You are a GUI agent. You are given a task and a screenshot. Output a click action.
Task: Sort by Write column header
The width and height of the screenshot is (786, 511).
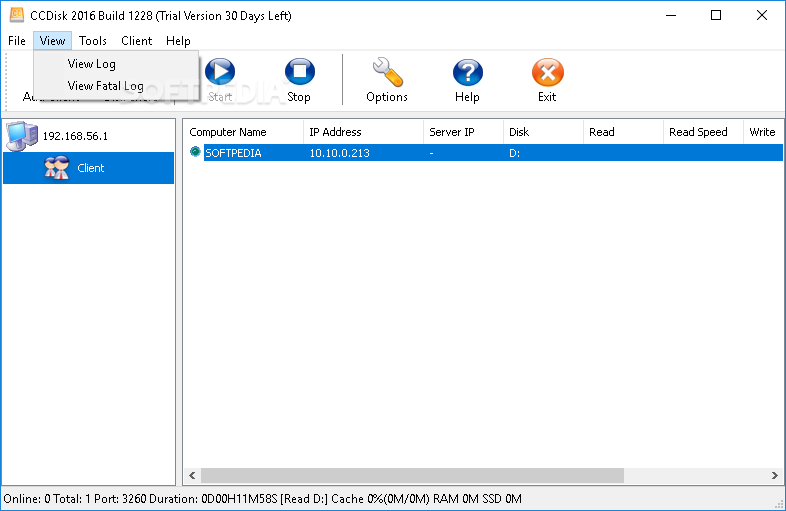pyautogui.click(x=763, y=132)
